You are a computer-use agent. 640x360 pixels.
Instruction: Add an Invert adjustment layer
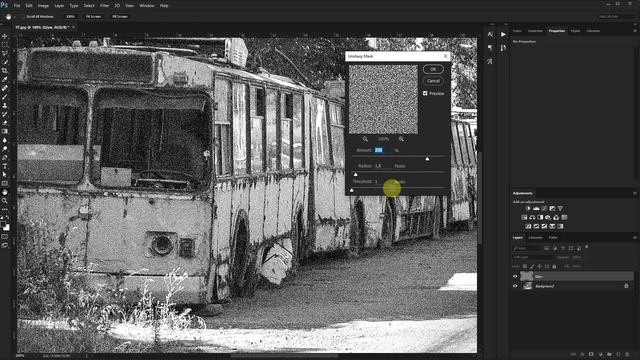pos(528,226)
